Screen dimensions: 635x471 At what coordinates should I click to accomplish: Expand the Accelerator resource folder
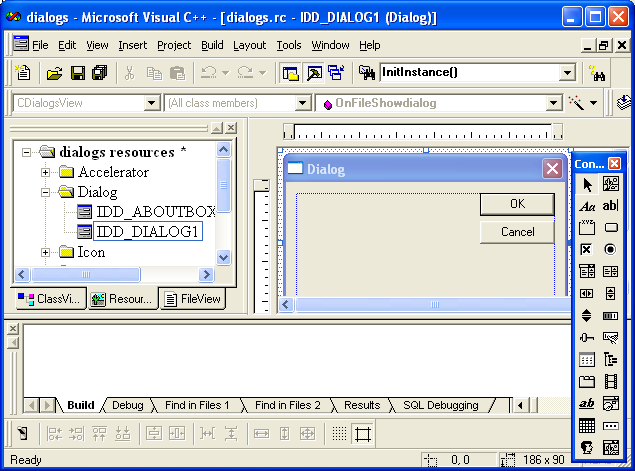(46, 173)
